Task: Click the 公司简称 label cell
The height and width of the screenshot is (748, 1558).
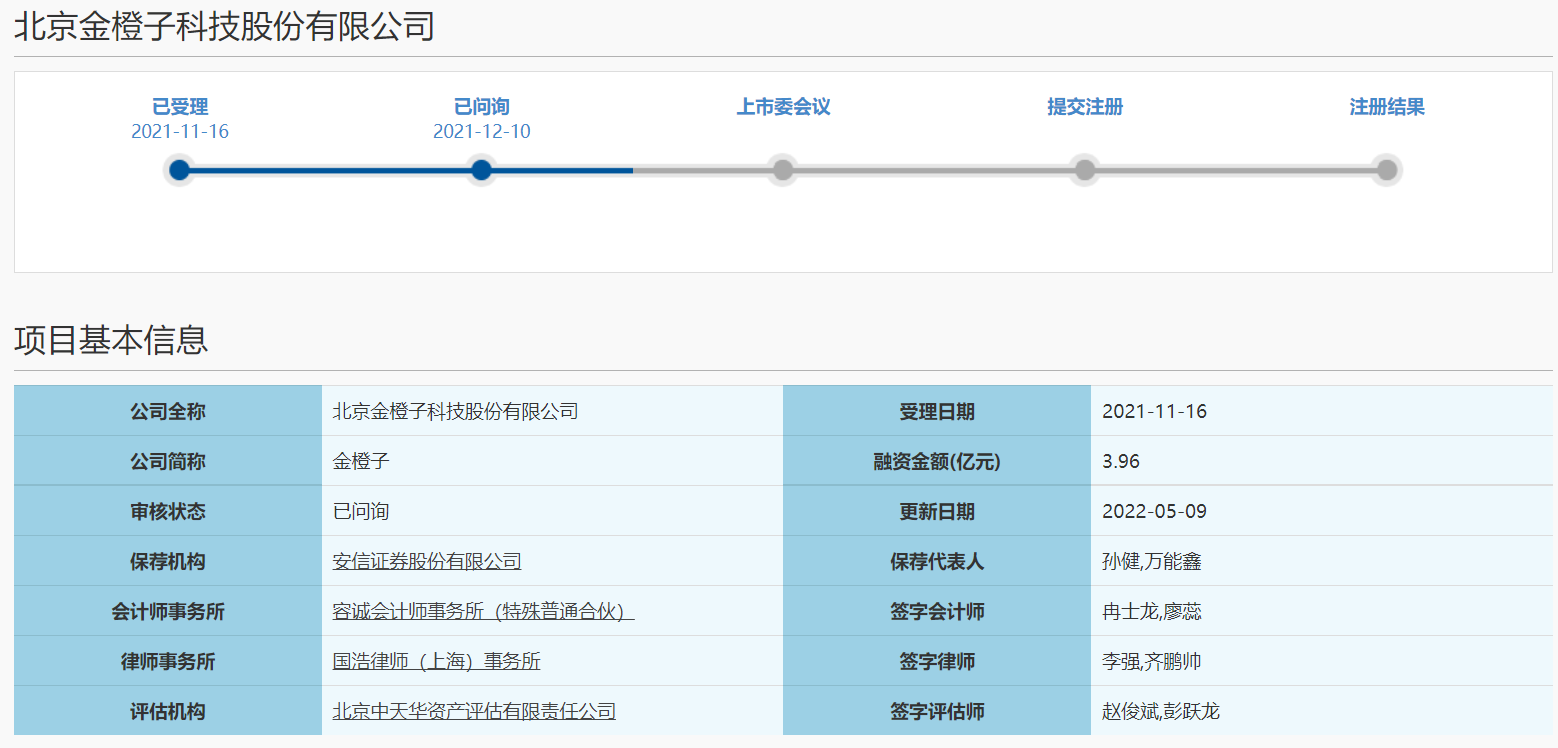Action: pos(168,461)
